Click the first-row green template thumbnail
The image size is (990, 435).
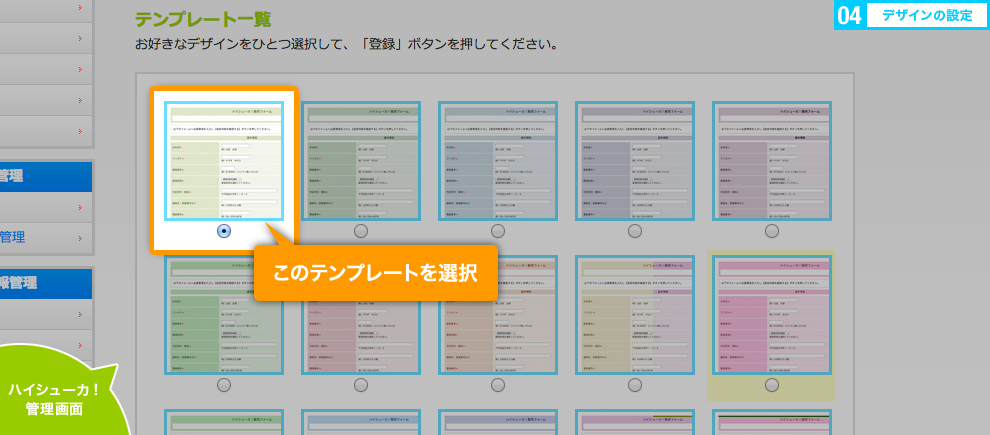click(x=361, y=161)
